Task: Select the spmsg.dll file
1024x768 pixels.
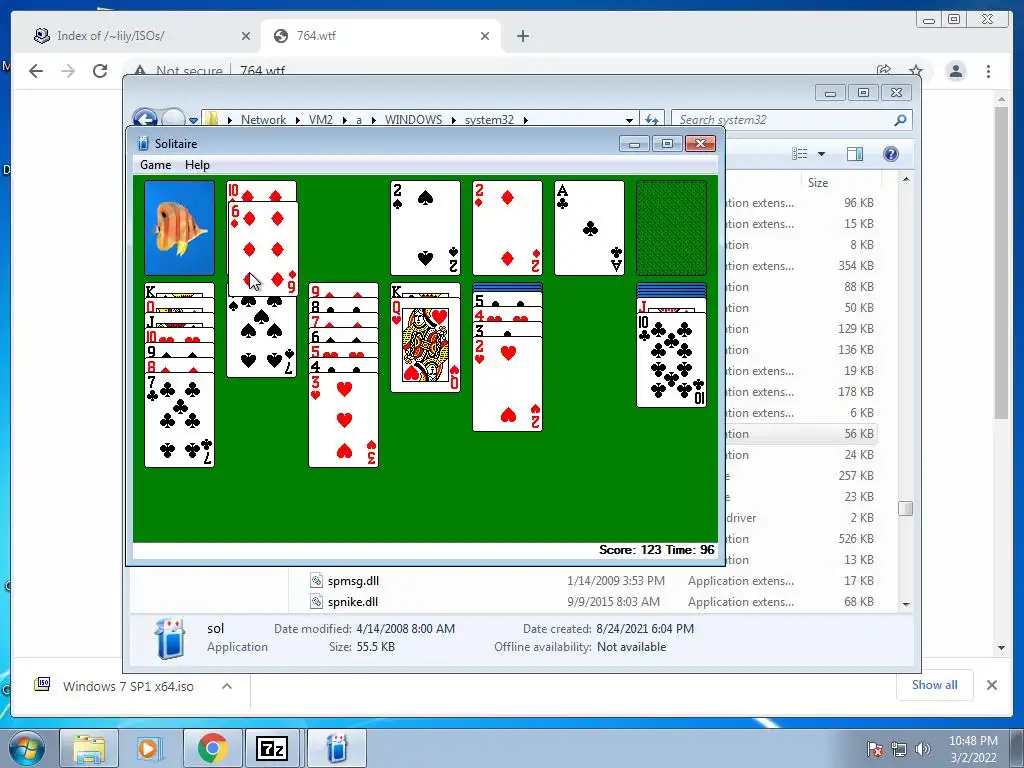Action: point(353,581)
